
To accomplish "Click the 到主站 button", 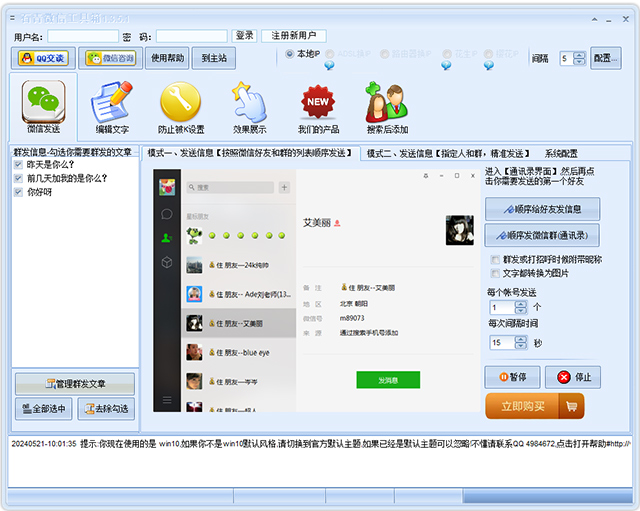I will (214, 58).
